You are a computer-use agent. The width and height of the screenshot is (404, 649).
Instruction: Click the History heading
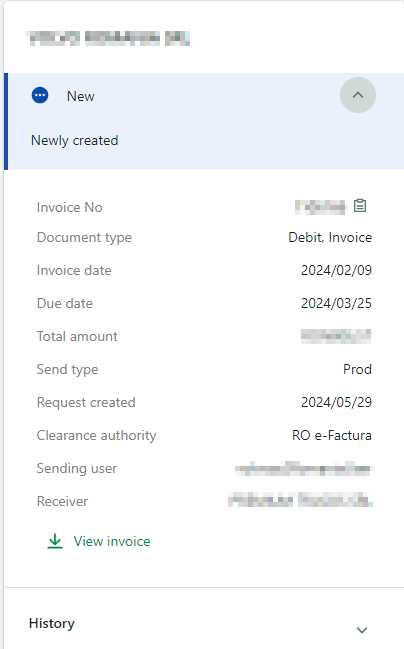(52, 623)
